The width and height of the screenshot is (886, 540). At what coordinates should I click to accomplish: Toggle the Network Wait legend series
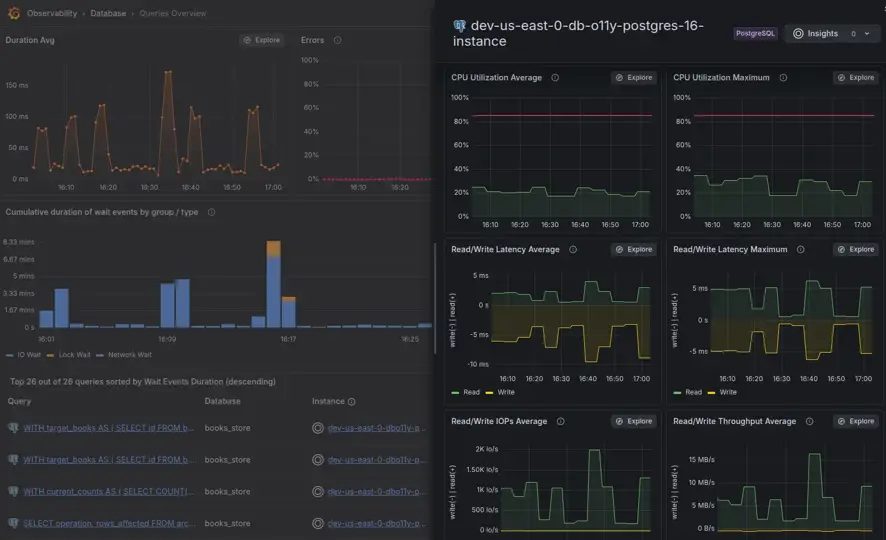[124, 355]
